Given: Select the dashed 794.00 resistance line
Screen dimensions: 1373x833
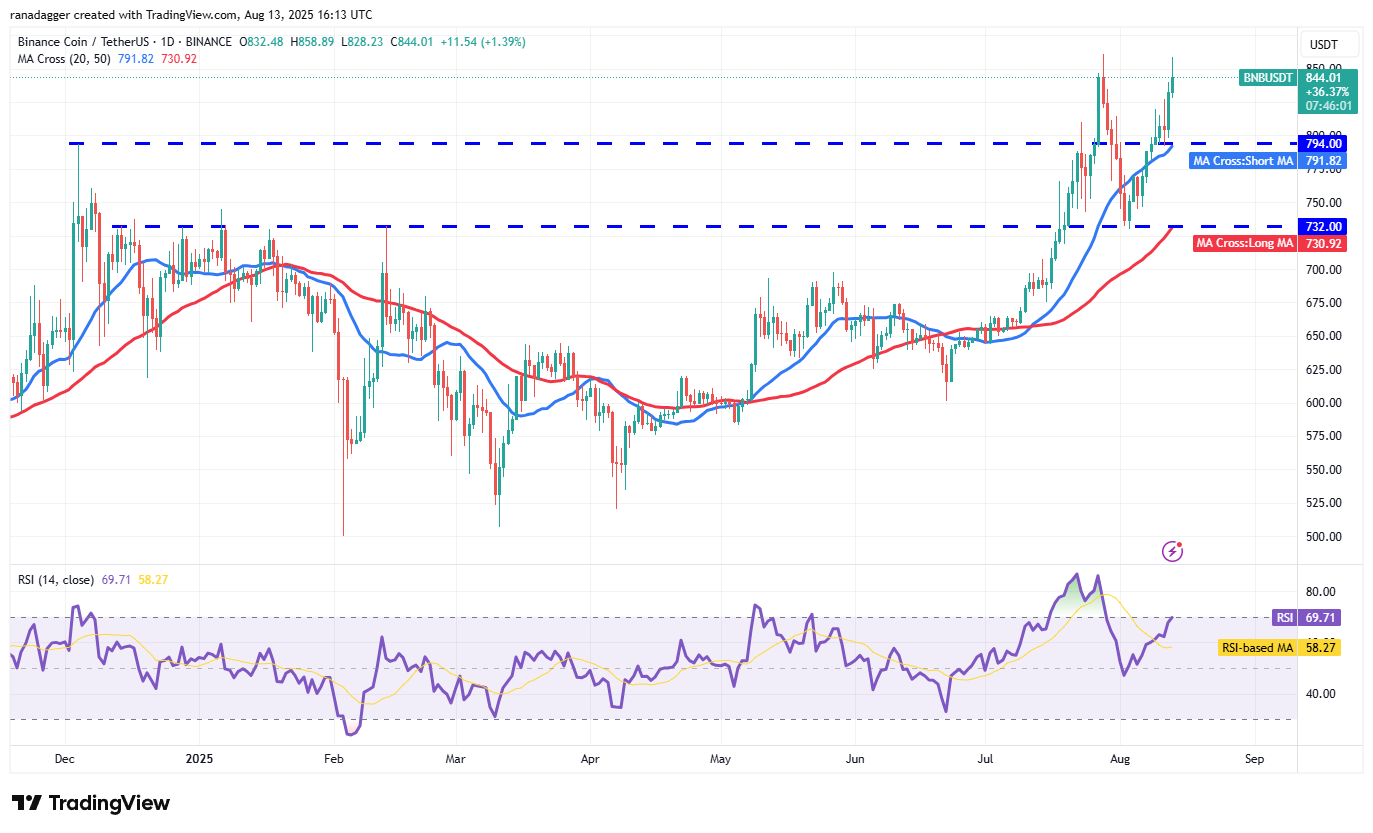Looking at the screenshot, I should [600, 144].
